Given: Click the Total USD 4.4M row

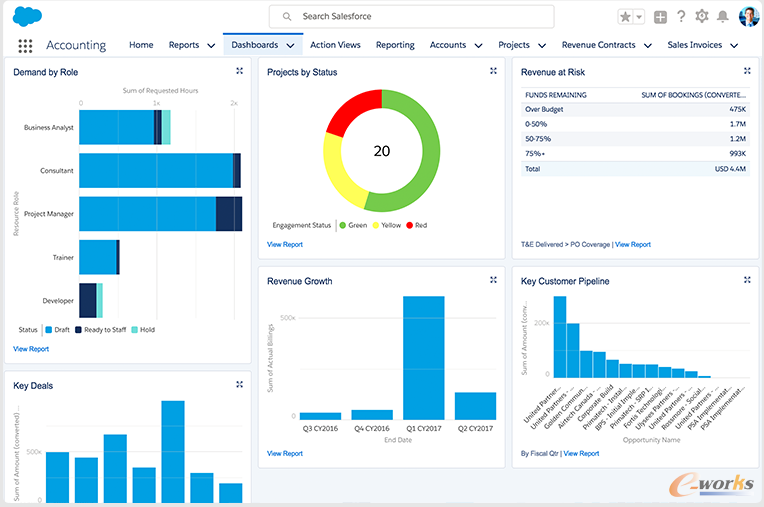Looking at the screenshot, I should (x=635, y=169).
